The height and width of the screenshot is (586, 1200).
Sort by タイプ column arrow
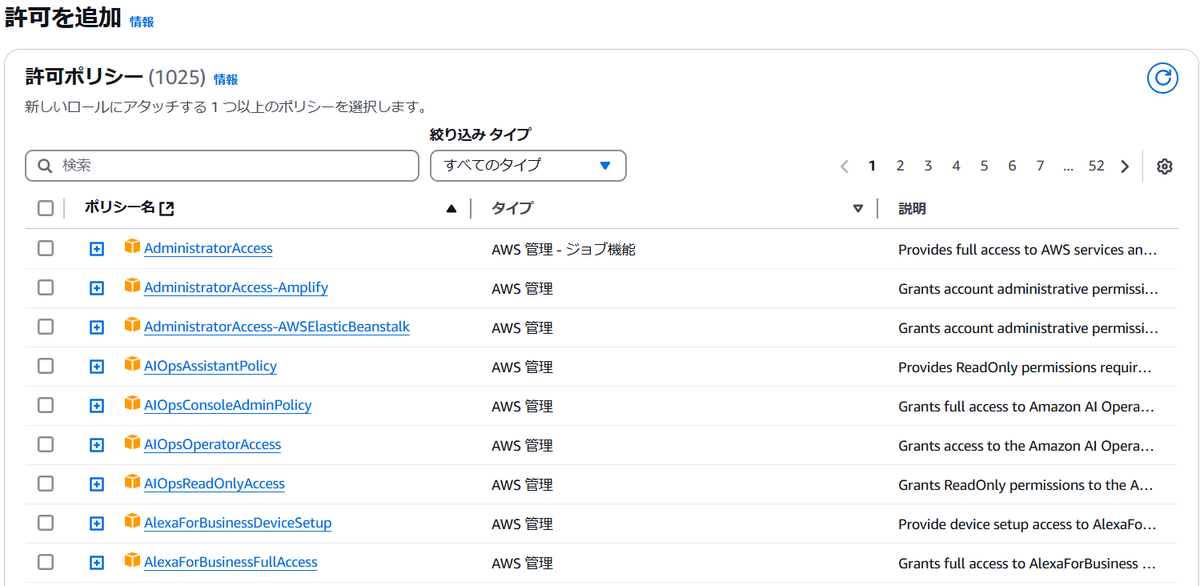pos(857,209)
